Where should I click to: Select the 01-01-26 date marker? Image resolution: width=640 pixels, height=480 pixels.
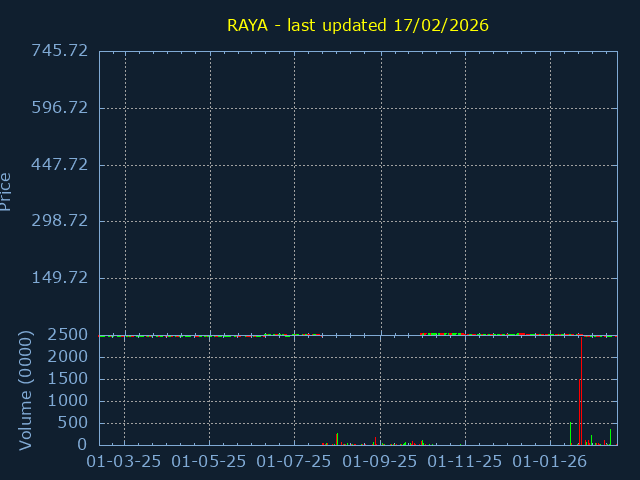coord(550,462)
